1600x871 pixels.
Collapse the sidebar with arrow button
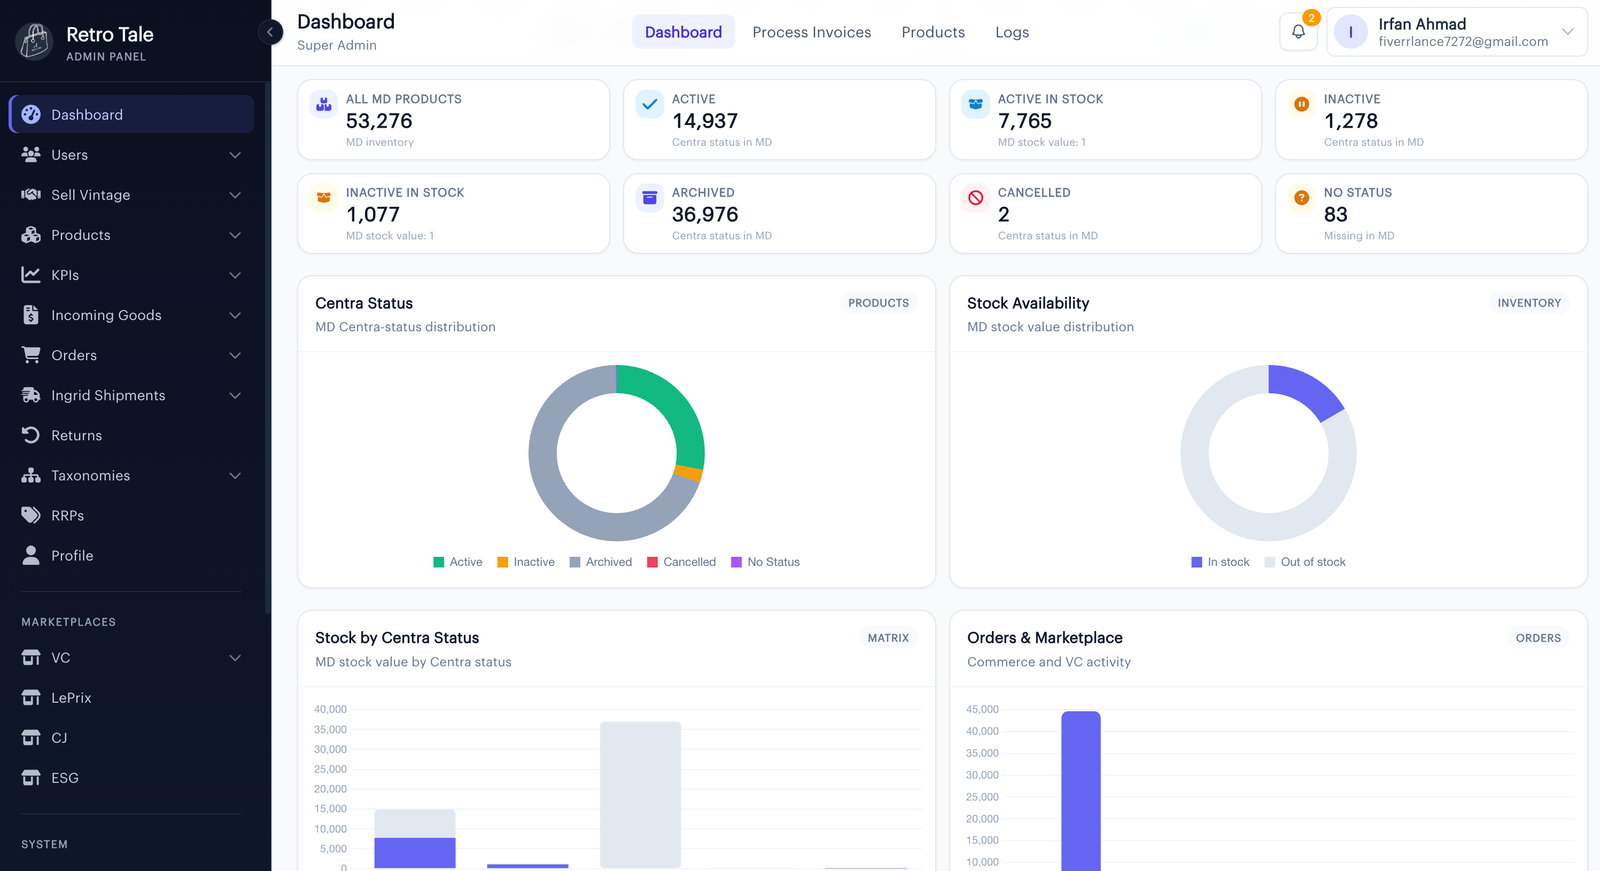(270, 32)
